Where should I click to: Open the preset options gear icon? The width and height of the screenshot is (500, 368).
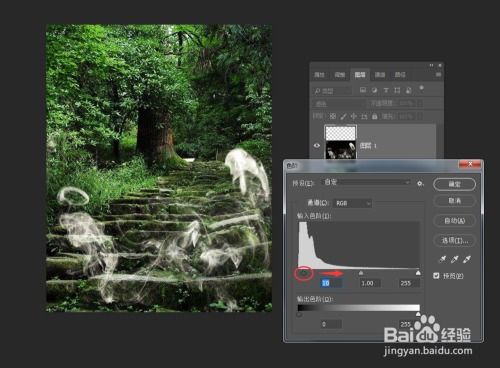click(x=420, y=183)
